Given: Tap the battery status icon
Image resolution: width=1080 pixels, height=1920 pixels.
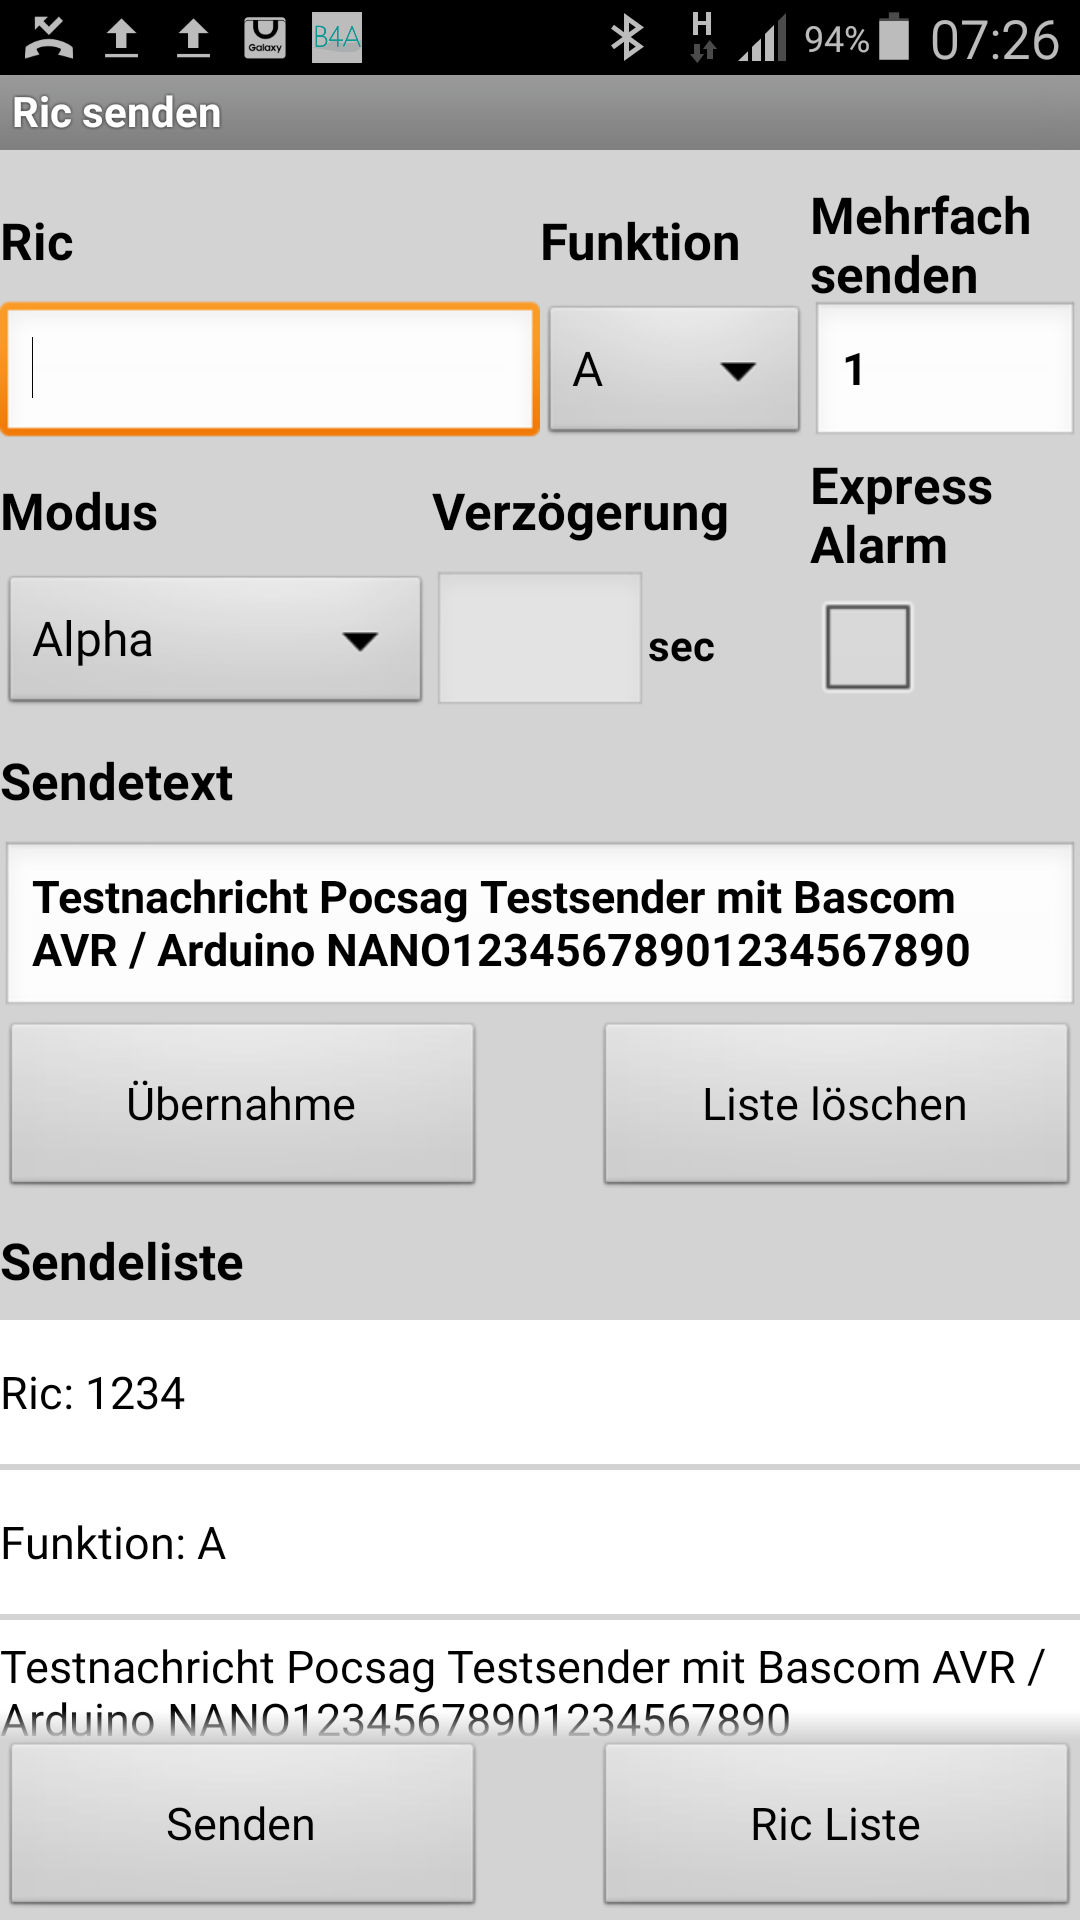Looking at the screenshot, I should 893,38.
